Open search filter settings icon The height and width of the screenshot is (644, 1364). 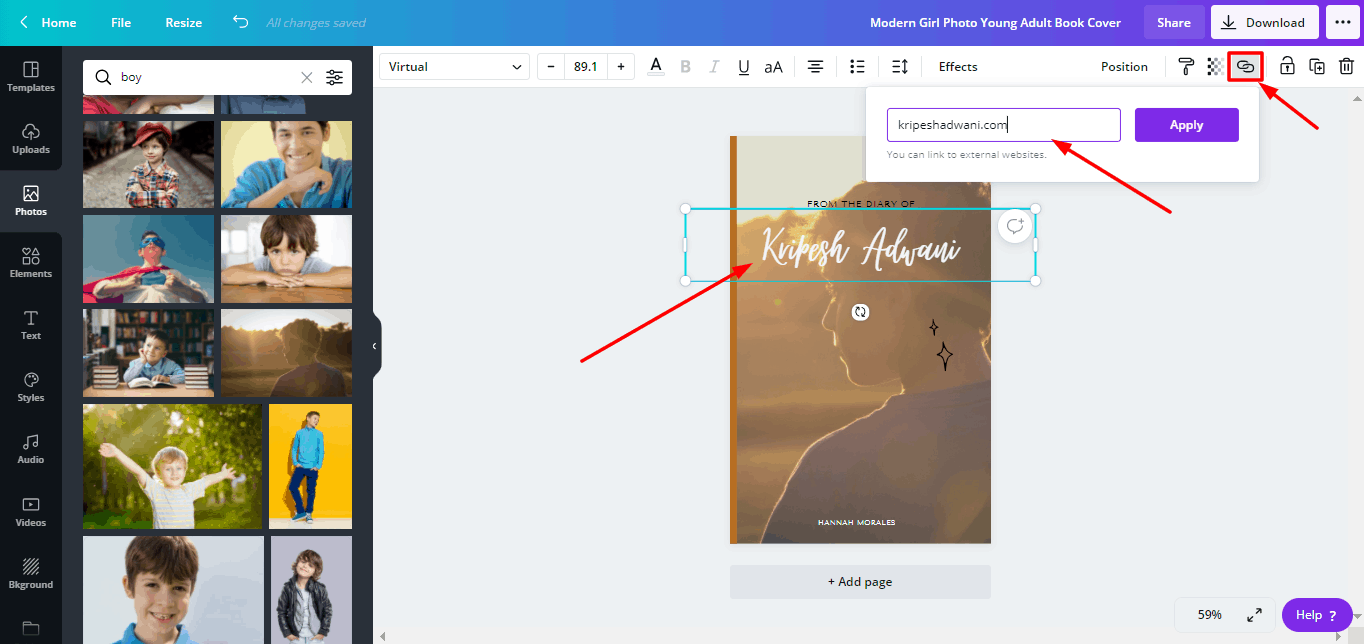click(x=334, y=77)
